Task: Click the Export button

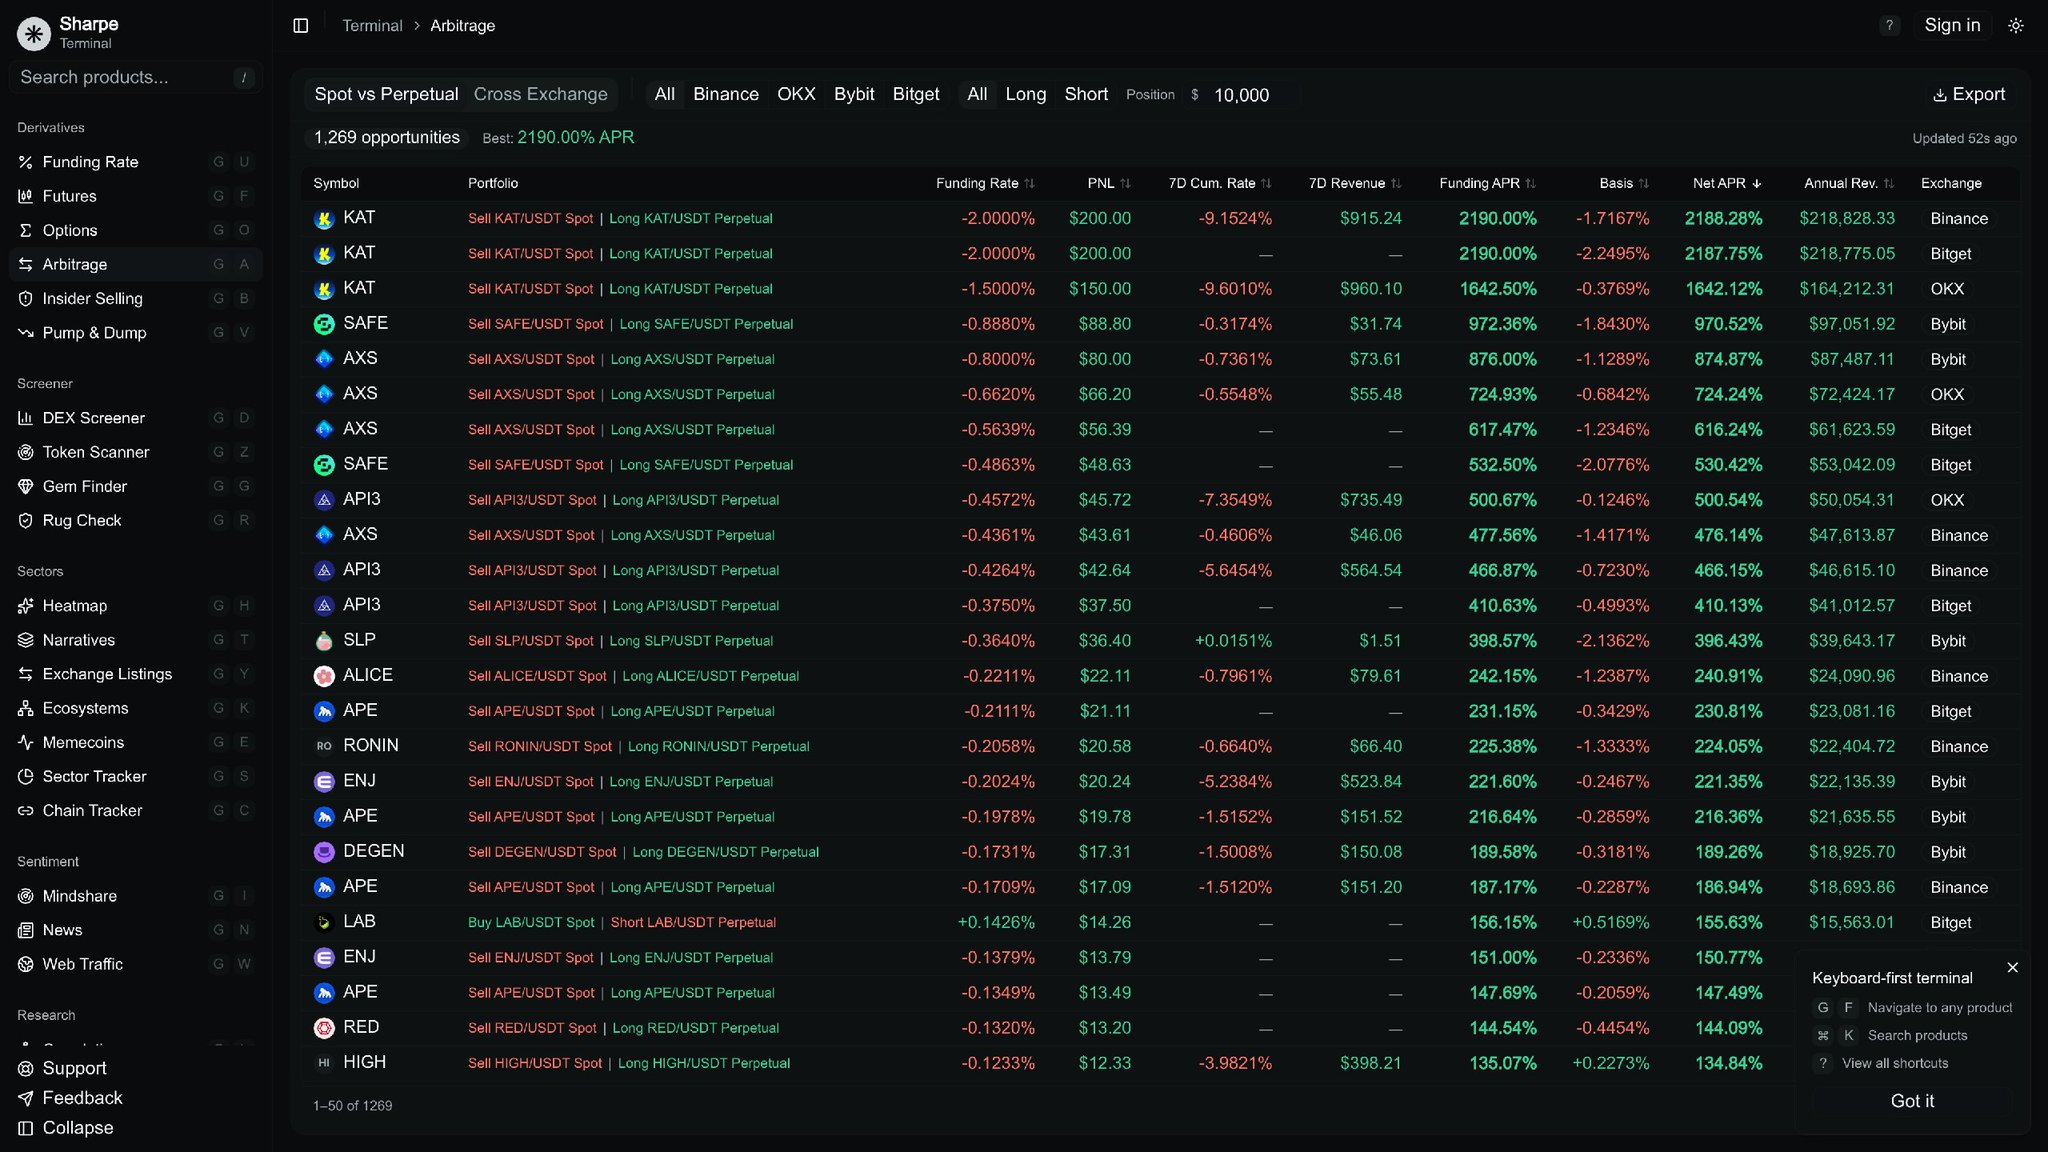Action: [x=1968, y=94]
